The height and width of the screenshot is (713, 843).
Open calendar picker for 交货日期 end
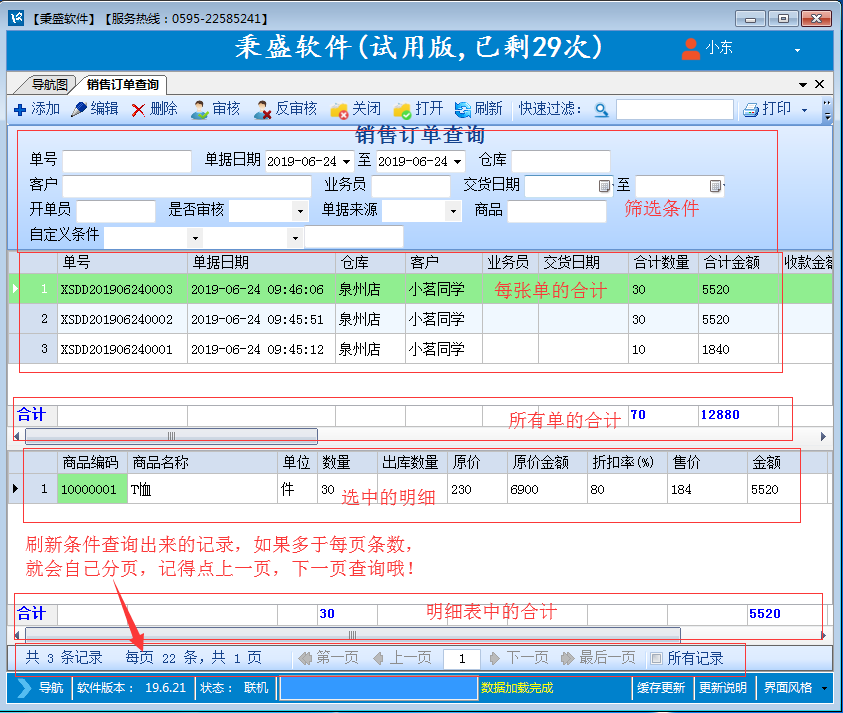715,186
